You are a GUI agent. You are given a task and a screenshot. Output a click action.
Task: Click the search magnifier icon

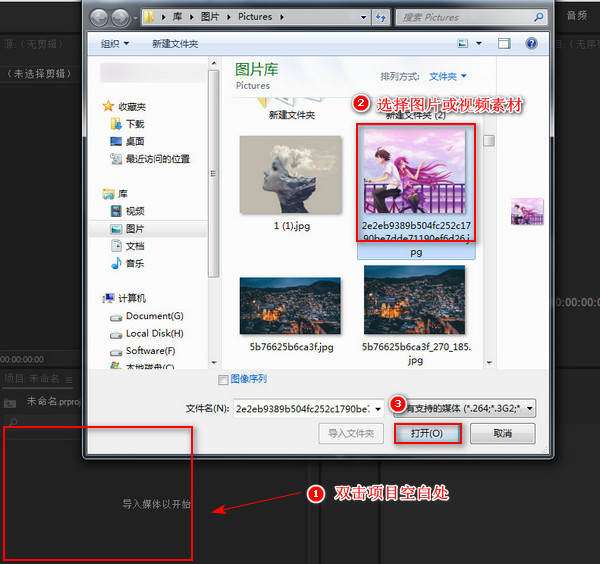(x=538, y=17)
